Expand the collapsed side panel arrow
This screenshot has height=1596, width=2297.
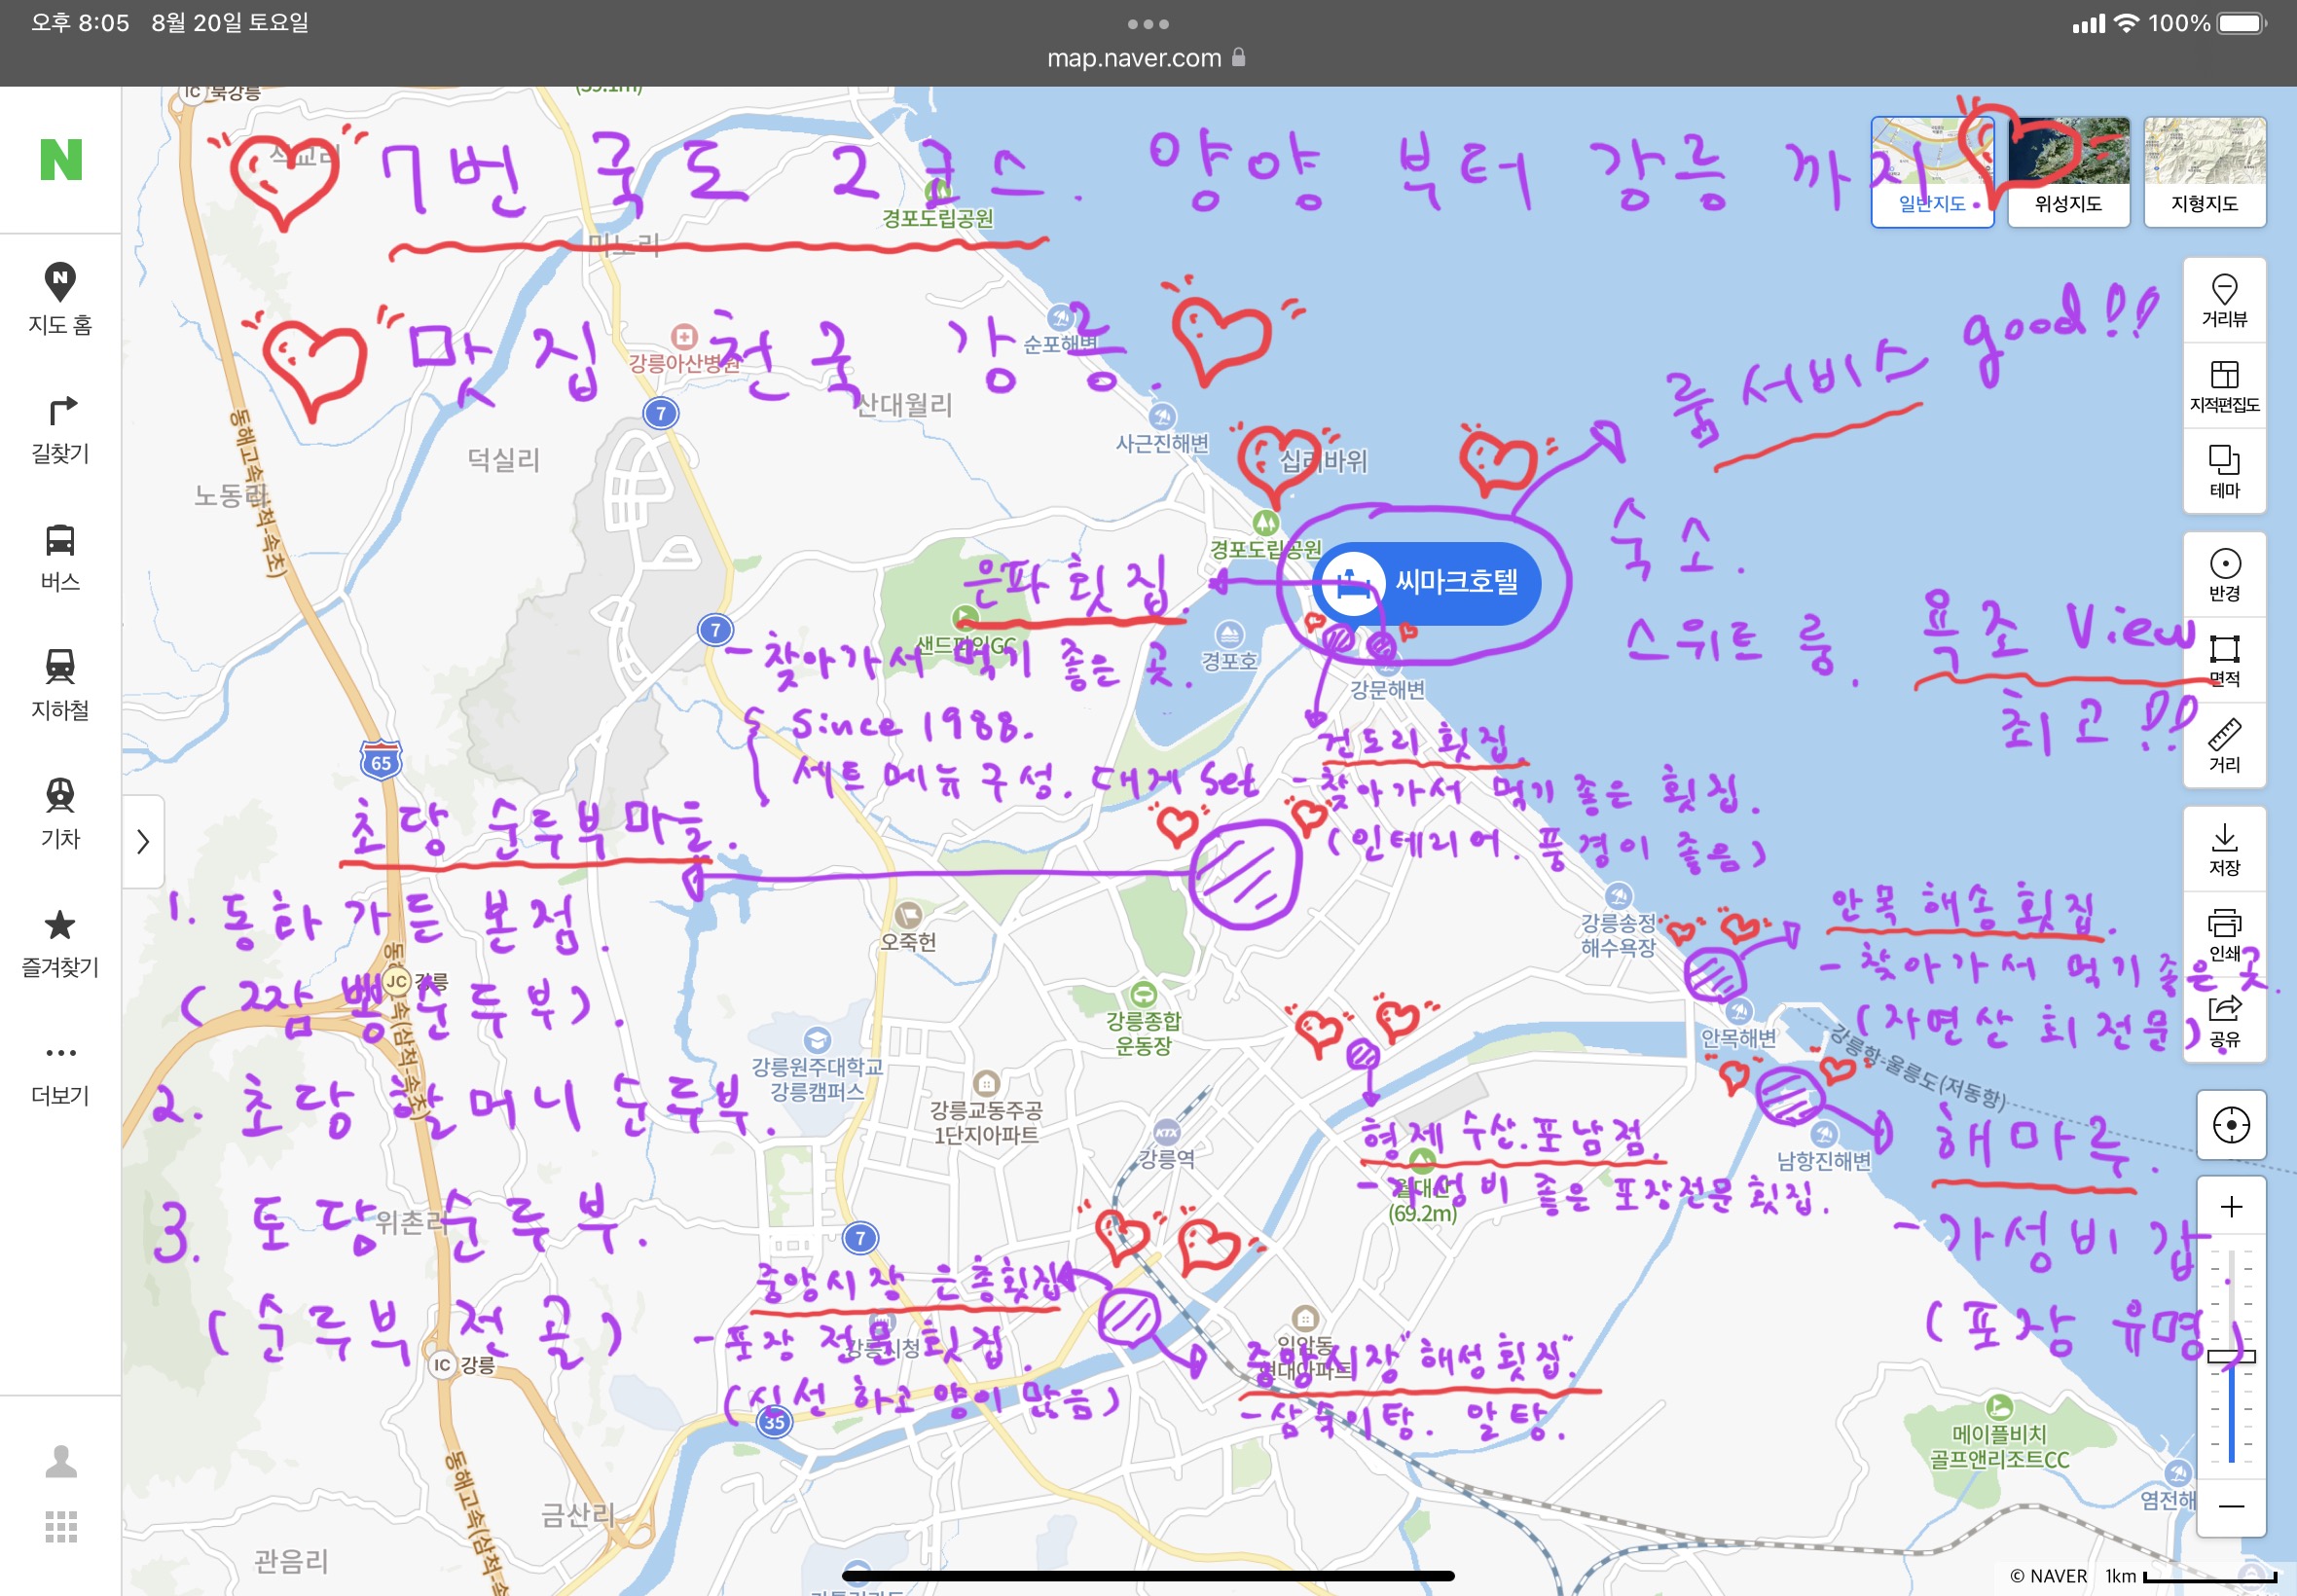[x=143, y=841]
